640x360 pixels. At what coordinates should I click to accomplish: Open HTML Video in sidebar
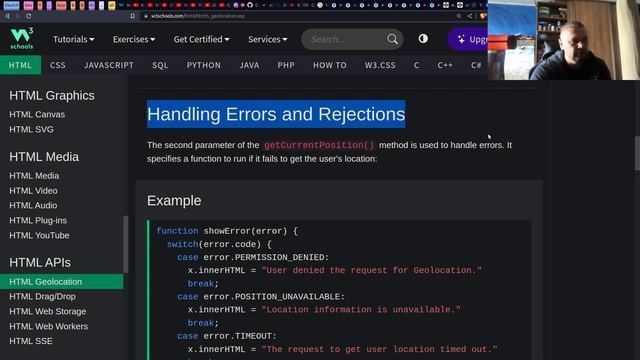coord(33,191)
